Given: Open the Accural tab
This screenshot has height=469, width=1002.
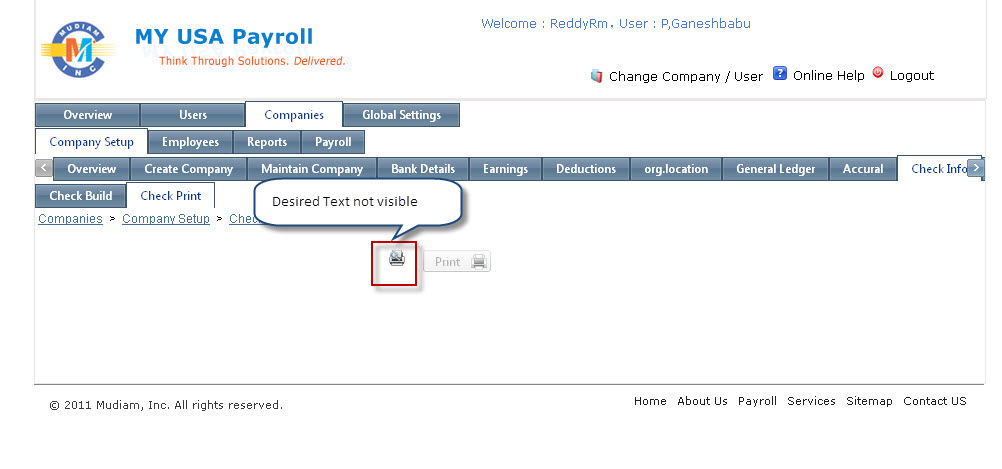Looking at the screenshot, I should coord(863,169).
